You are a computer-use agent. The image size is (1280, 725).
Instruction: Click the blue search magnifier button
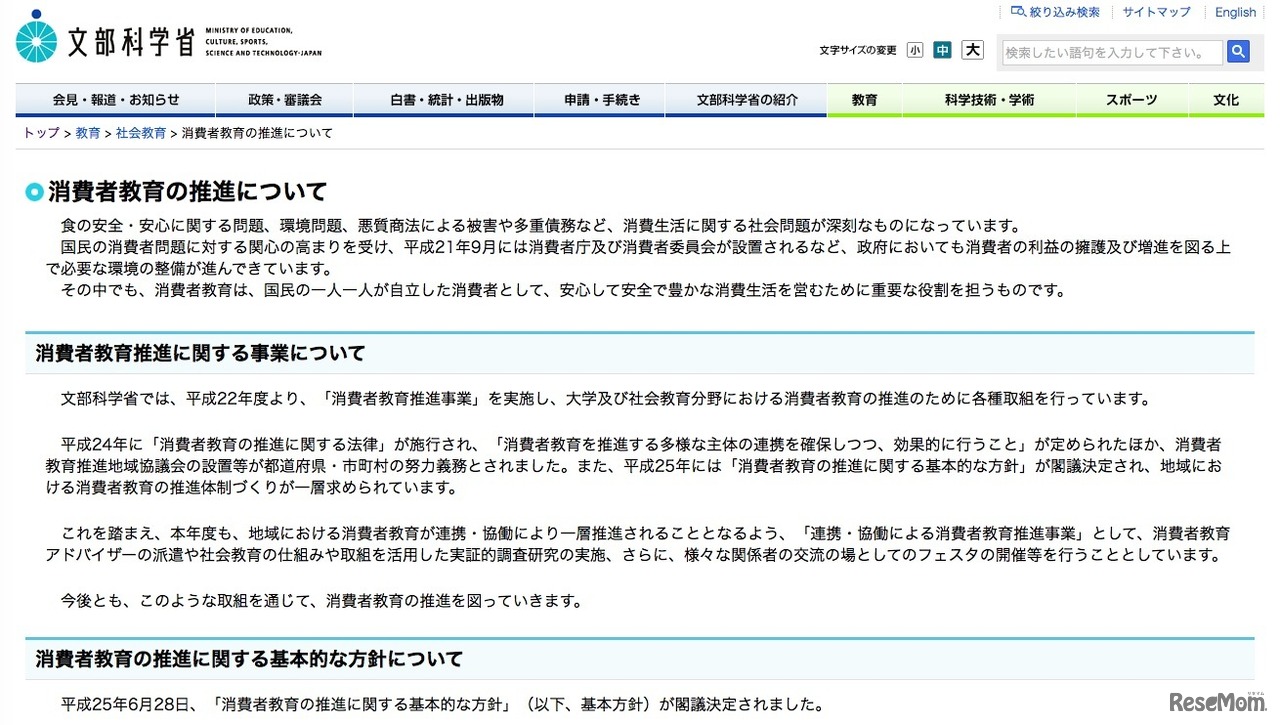pyautogui.click(x=1238, y=52)
